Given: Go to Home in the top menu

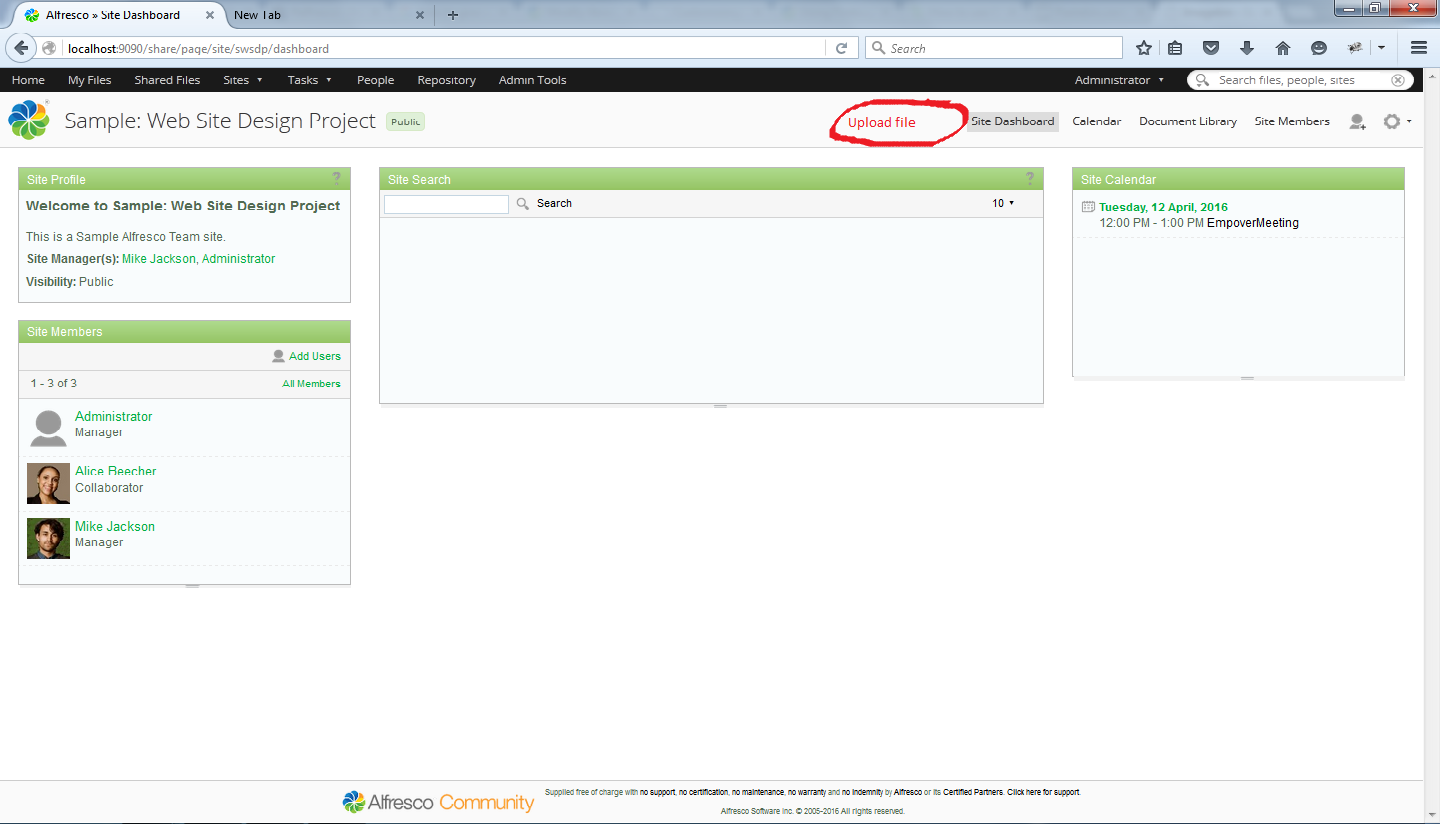Looking at the screenshot, I should pos(28,80).
